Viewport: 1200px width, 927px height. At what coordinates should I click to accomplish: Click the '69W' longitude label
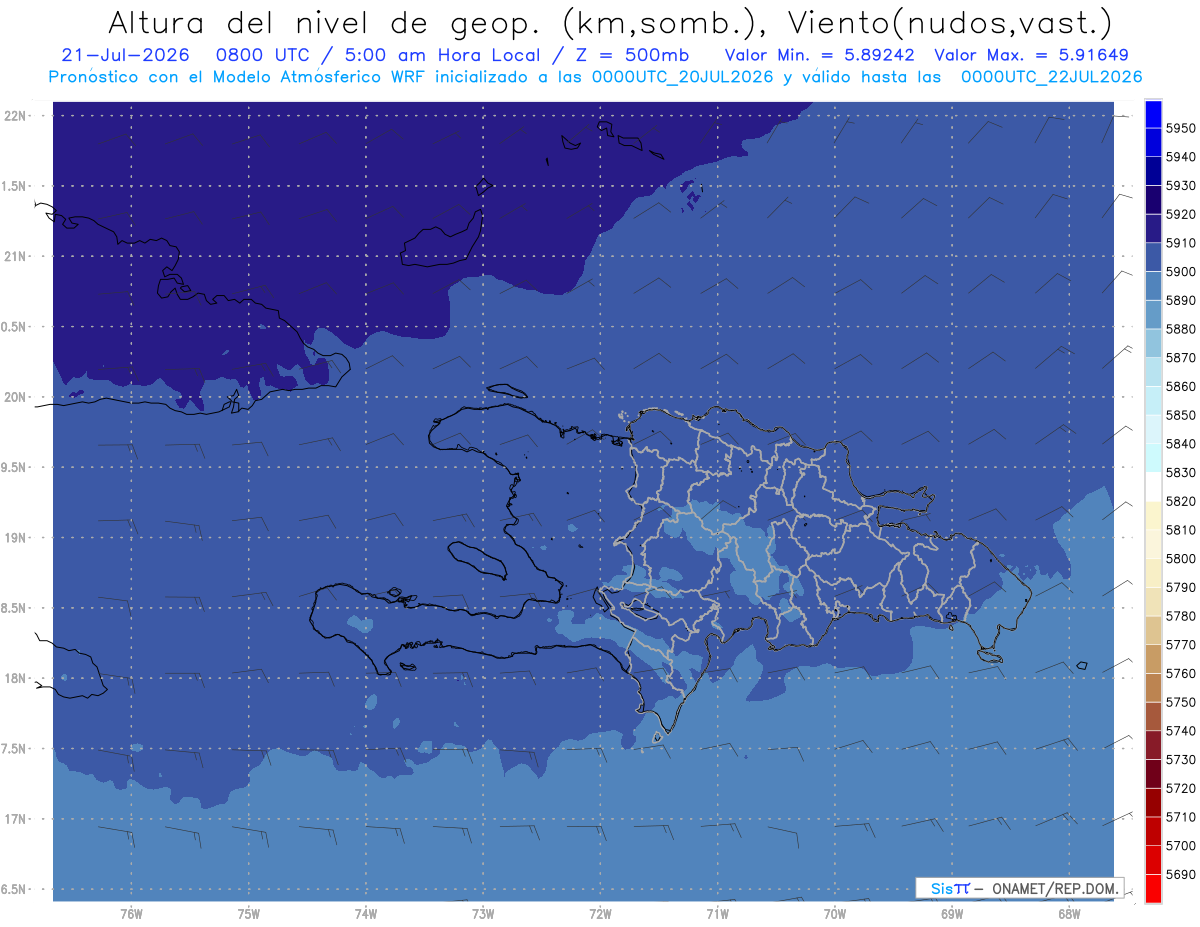(952, 913)
